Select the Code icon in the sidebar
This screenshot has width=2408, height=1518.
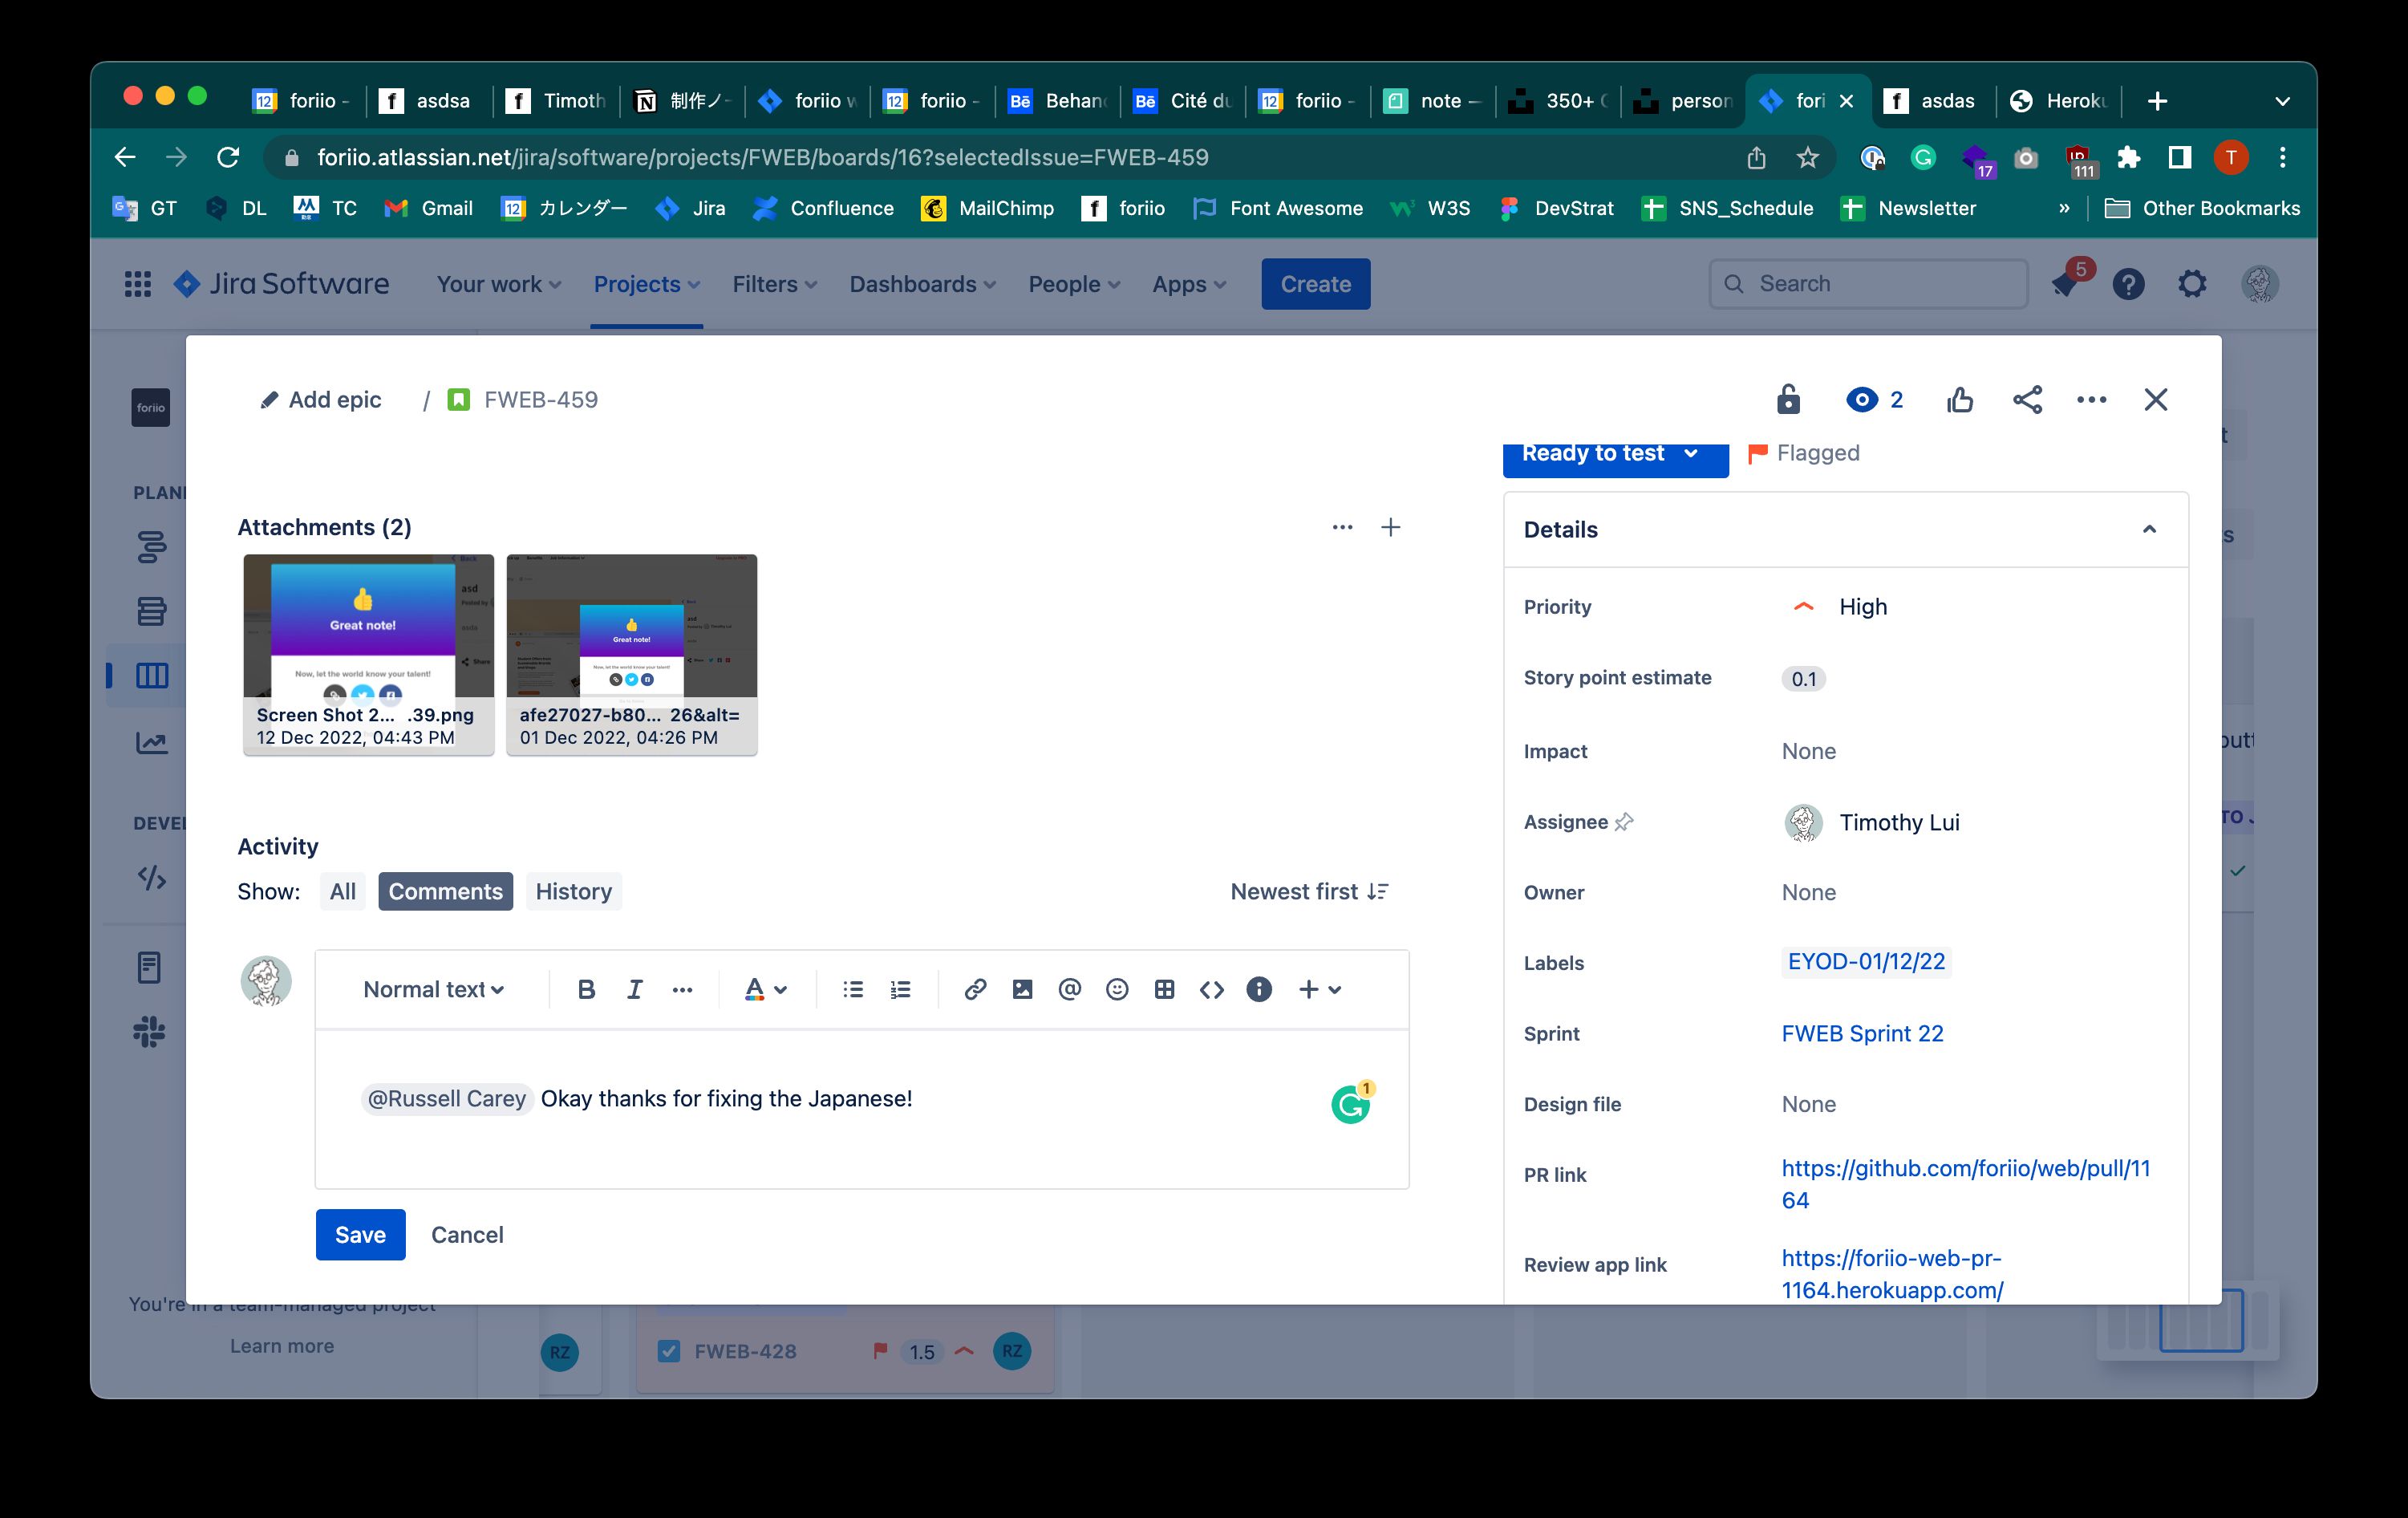150,879
